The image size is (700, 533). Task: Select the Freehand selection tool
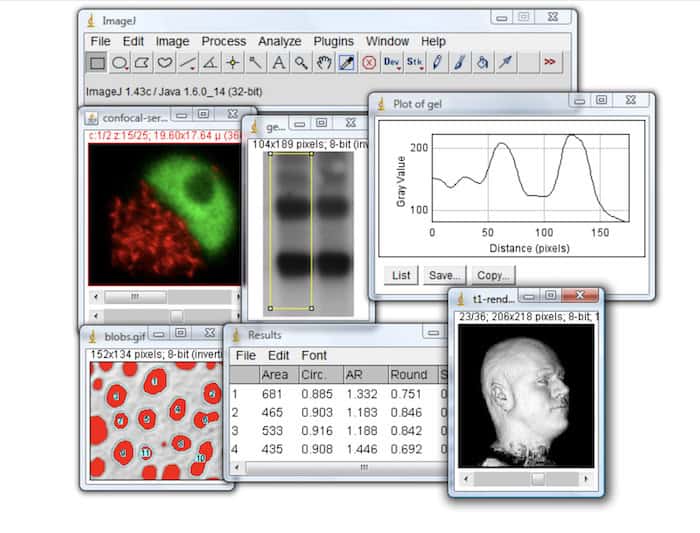click(165, 63)
